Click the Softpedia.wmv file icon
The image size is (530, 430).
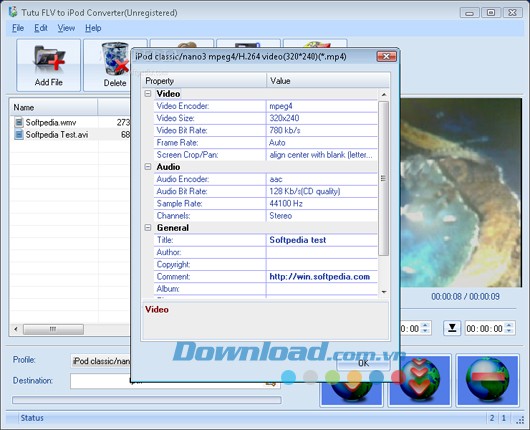click(19, 122)
